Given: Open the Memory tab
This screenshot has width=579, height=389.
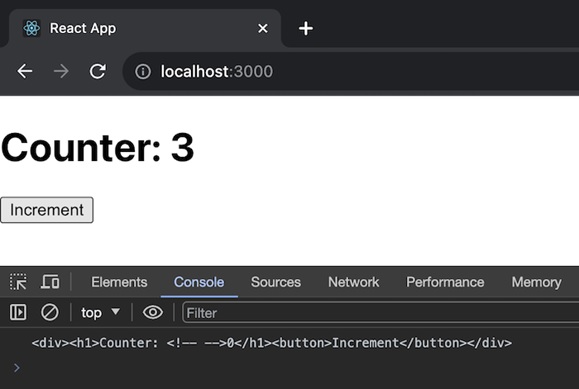Looking at the screenshot, I should (536, 282).
